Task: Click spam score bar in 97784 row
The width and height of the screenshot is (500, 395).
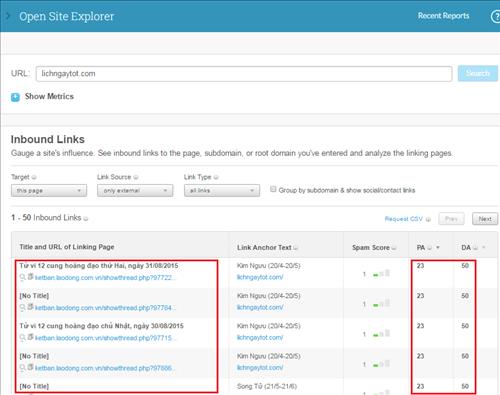Action: click(381, 304)
